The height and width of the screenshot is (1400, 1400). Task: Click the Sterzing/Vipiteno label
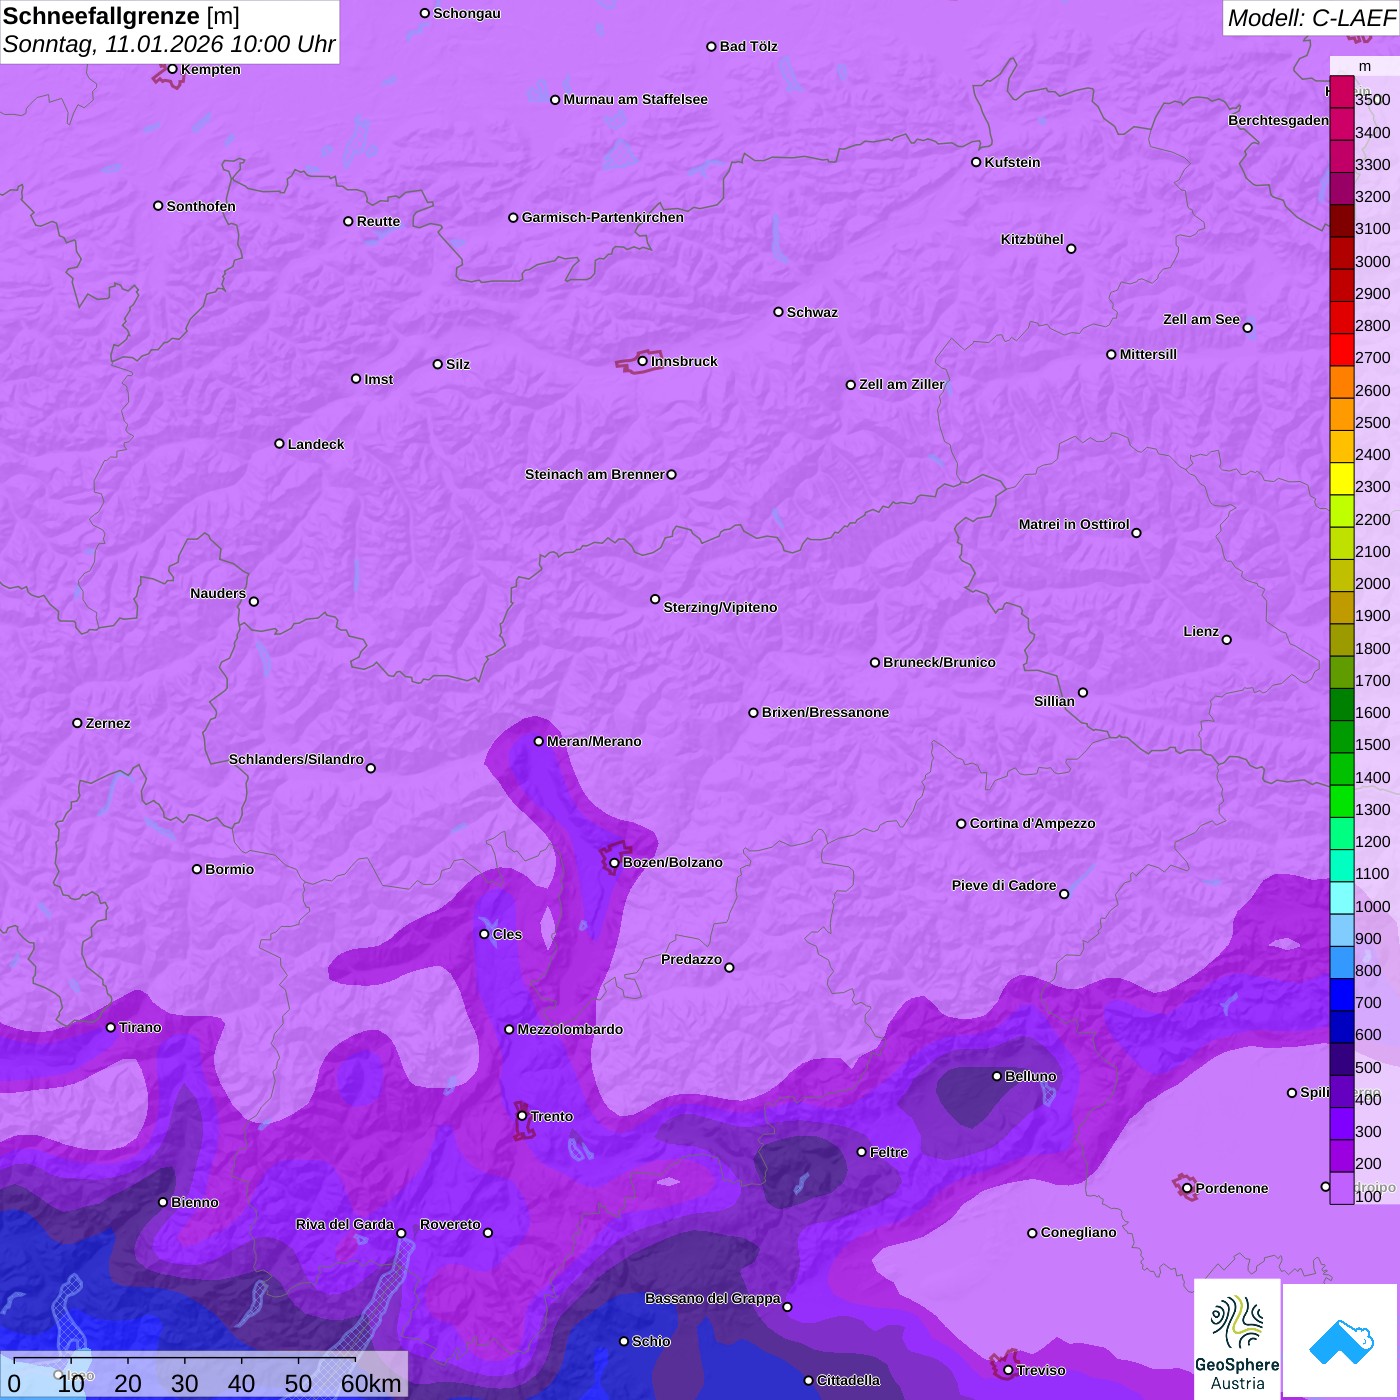pyautogui.click(x=720, y=607)
